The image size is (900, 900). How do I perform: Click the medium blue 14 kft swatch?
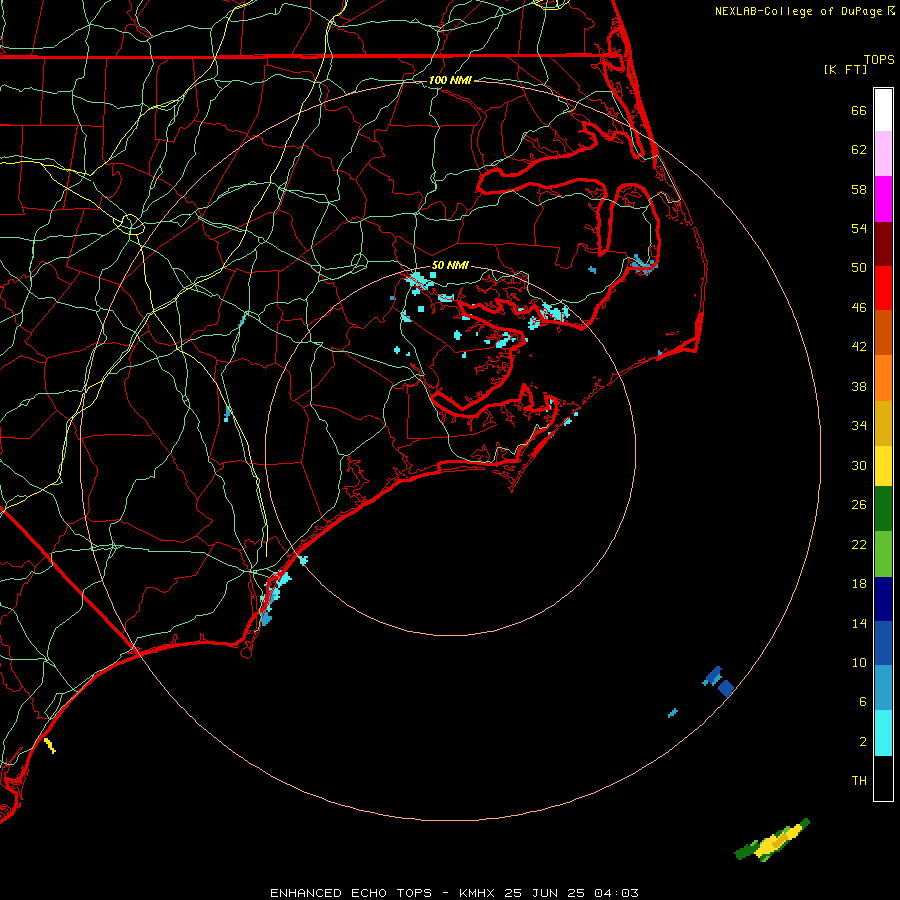point(883,643)
